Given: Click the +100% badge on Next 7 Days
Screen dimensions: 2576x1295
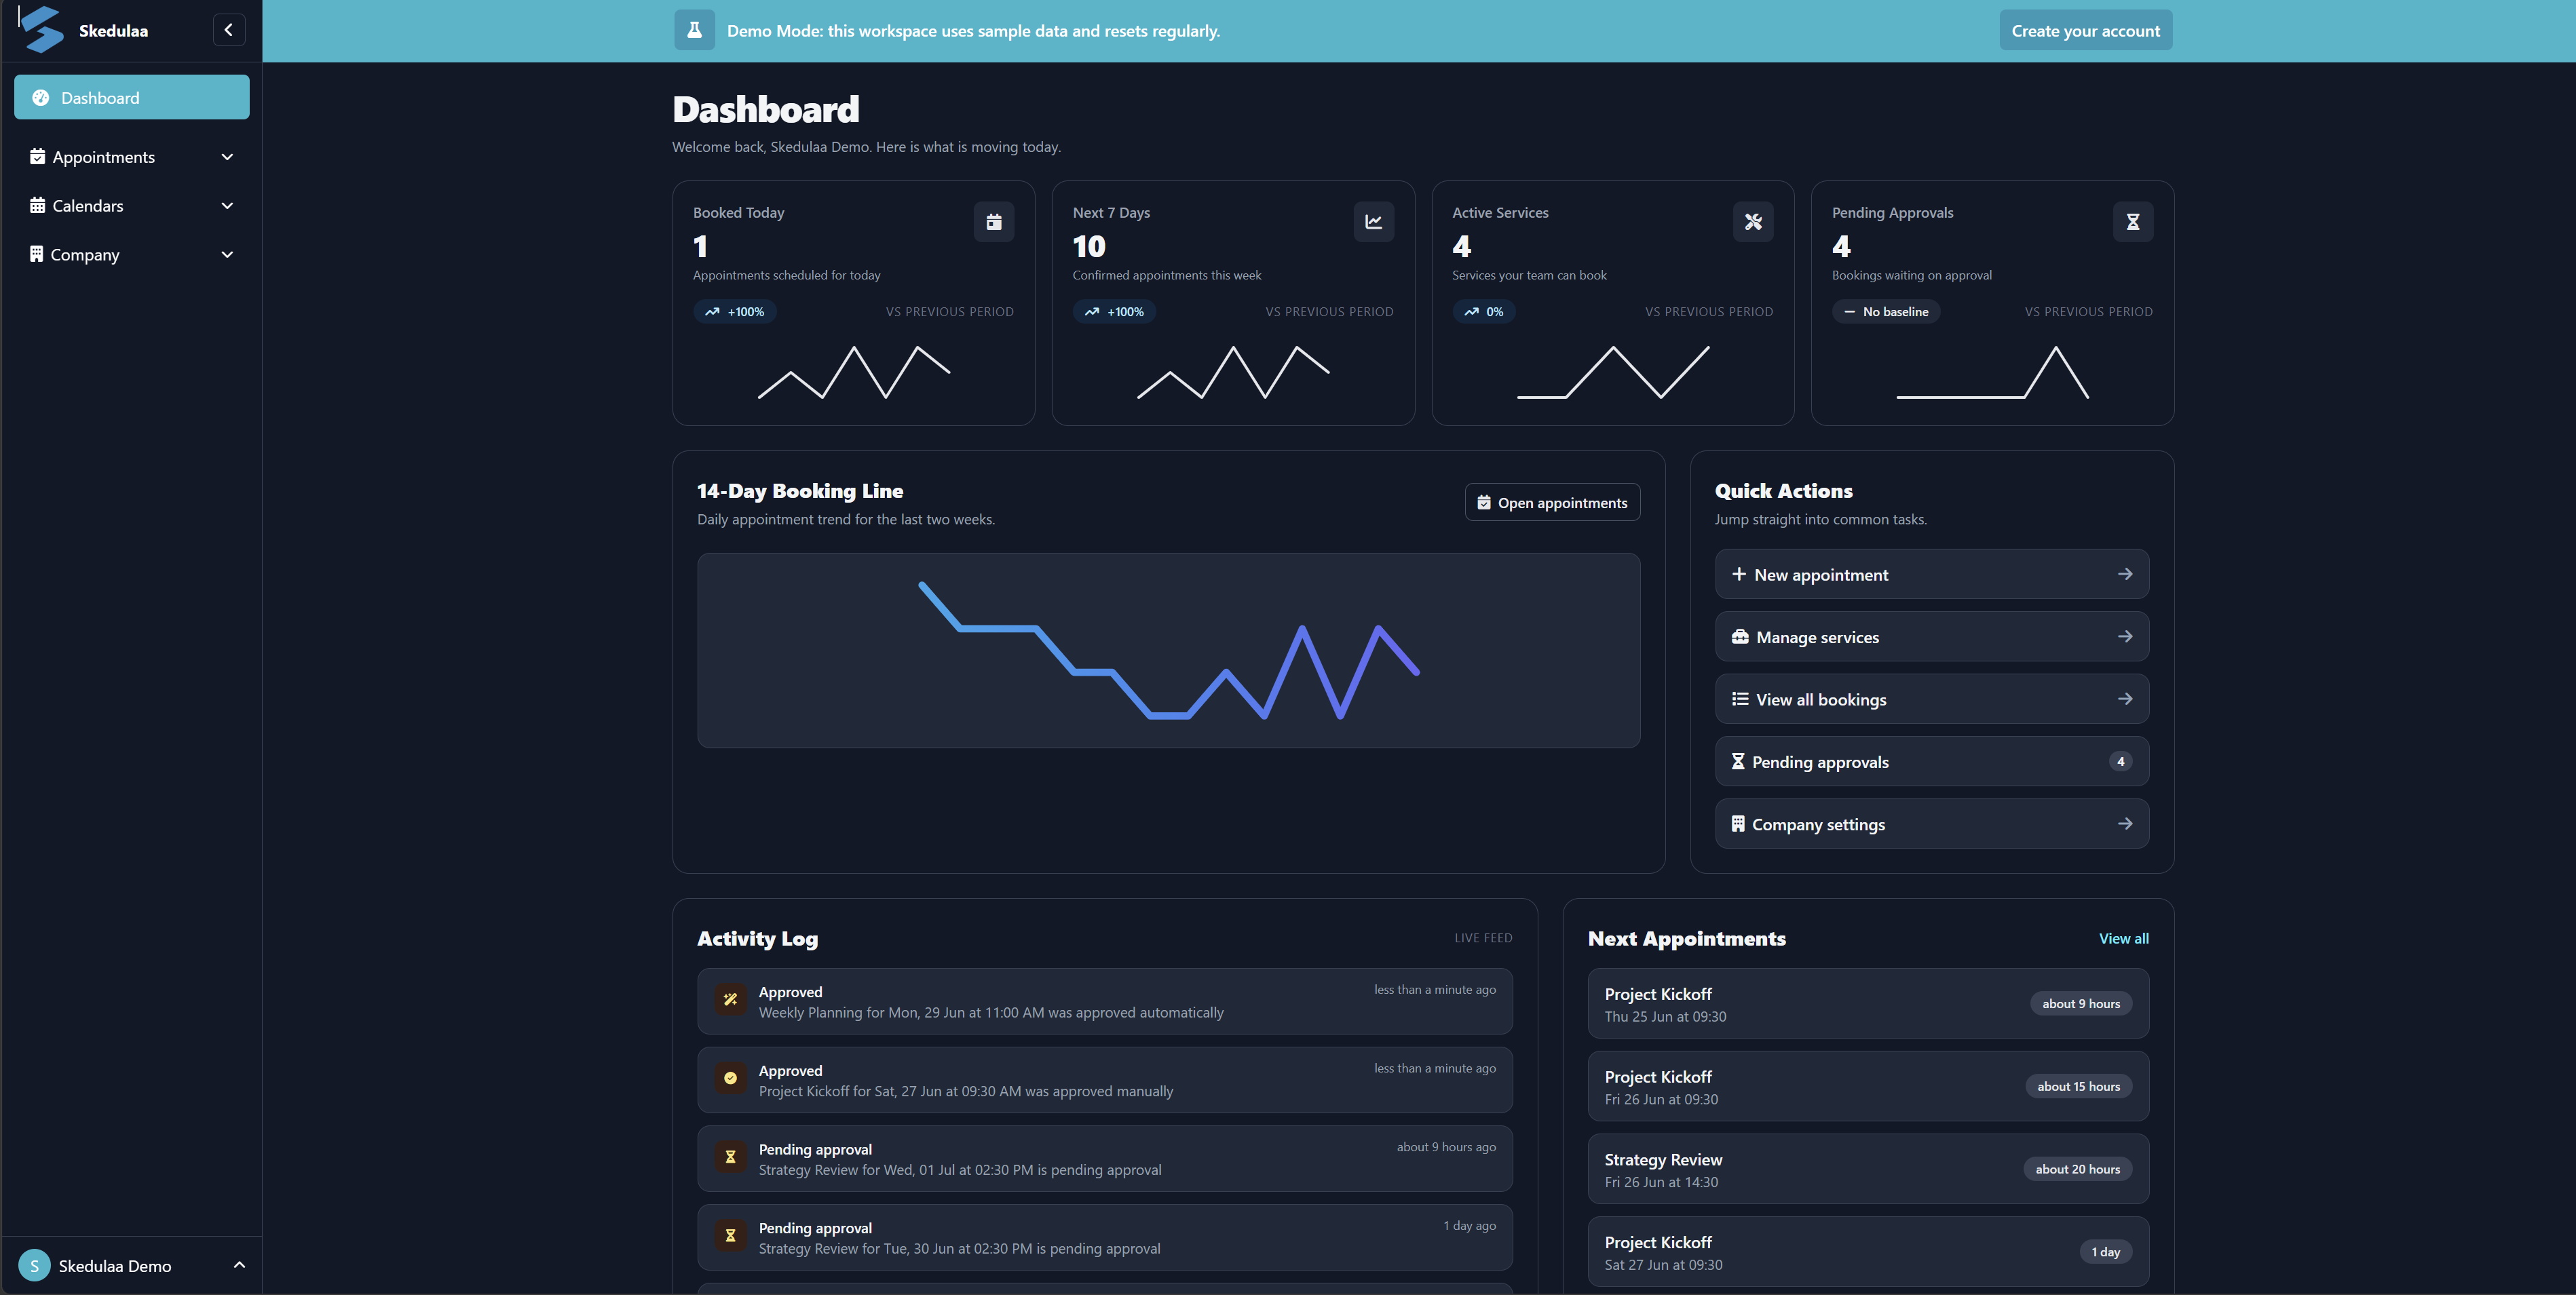Looking at the screenshot, I should point(1115,312).
